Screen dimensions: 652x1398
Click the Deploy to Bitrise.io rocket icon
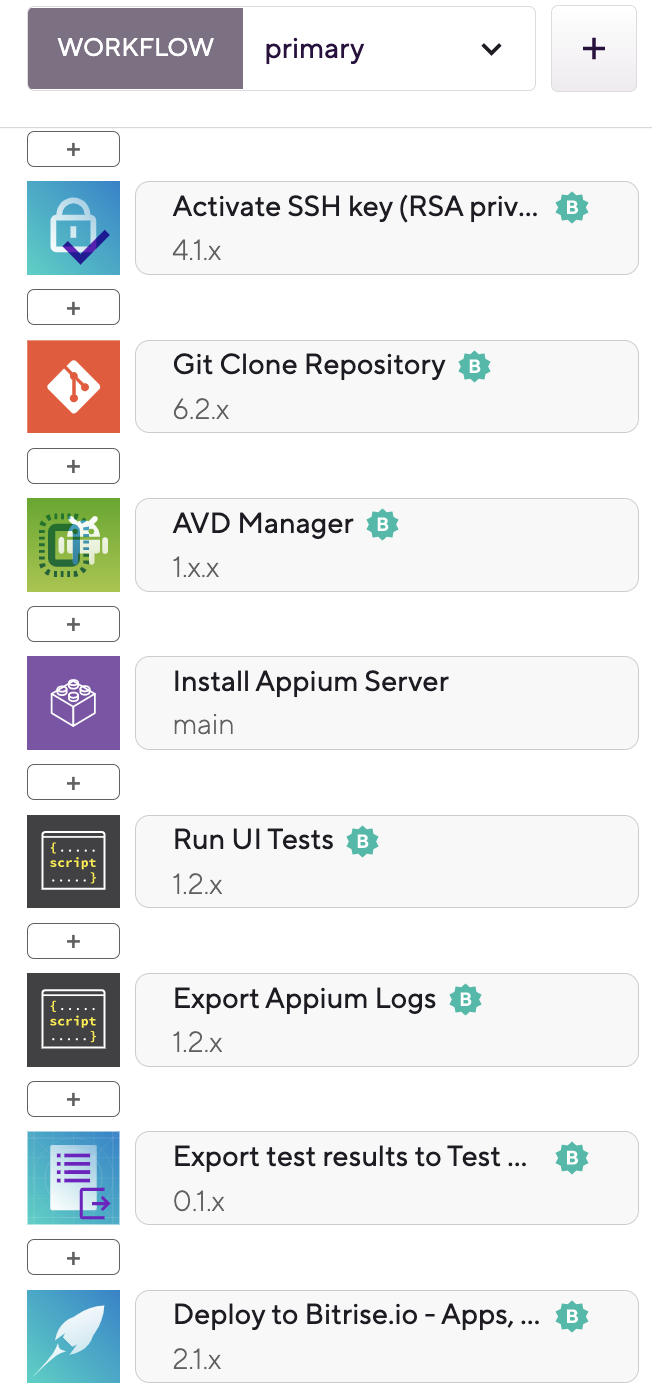(73, 1337)
